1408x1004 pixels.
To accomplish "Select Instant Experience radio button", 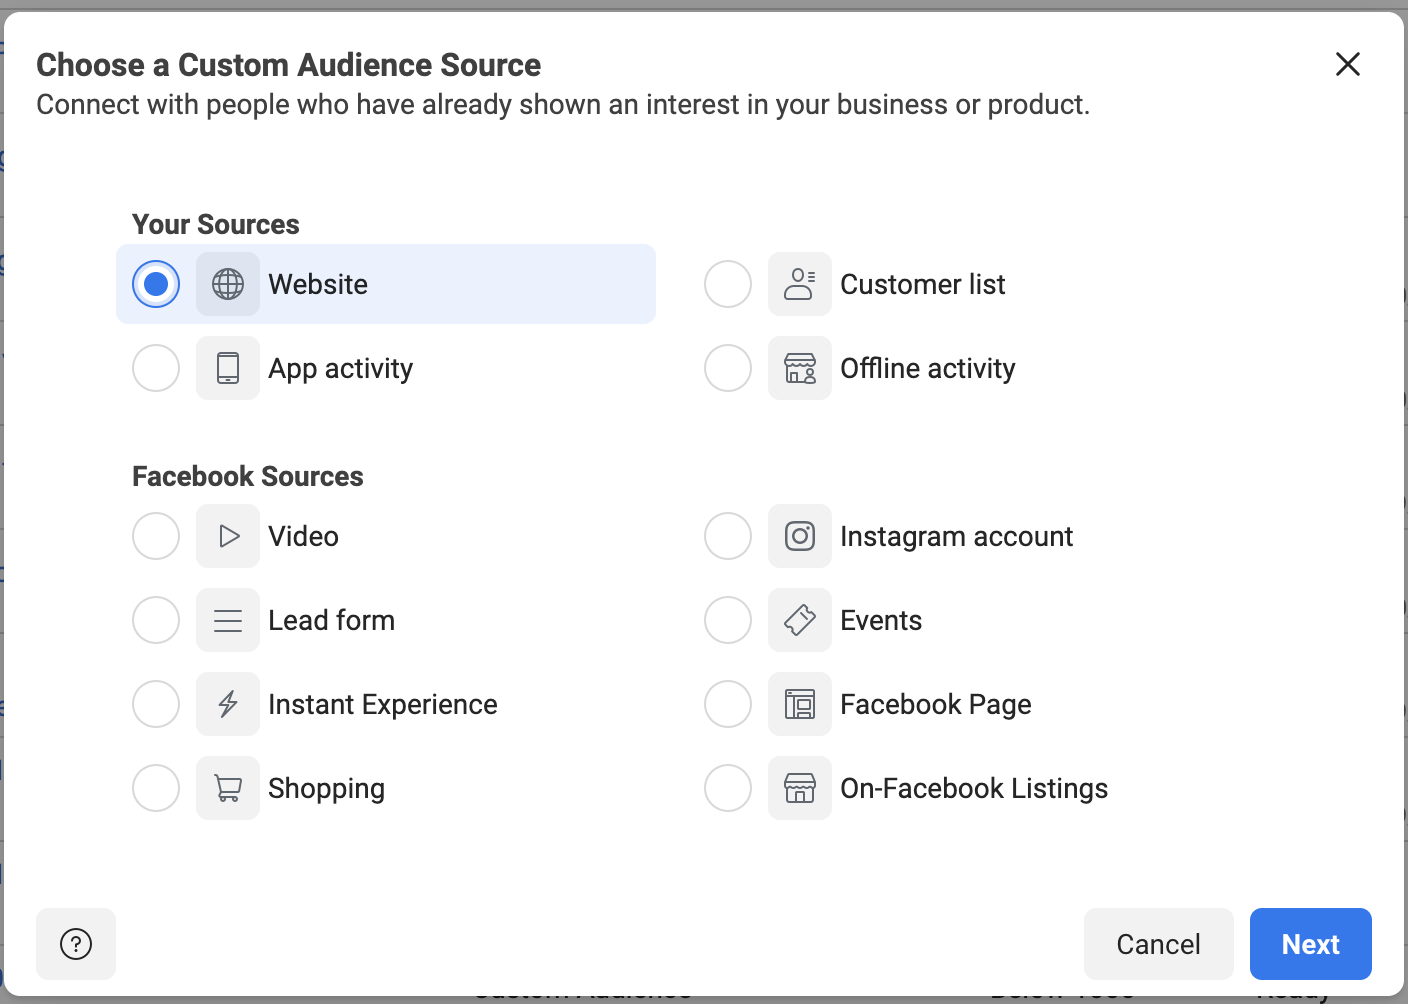I will (x=156, y=704).
